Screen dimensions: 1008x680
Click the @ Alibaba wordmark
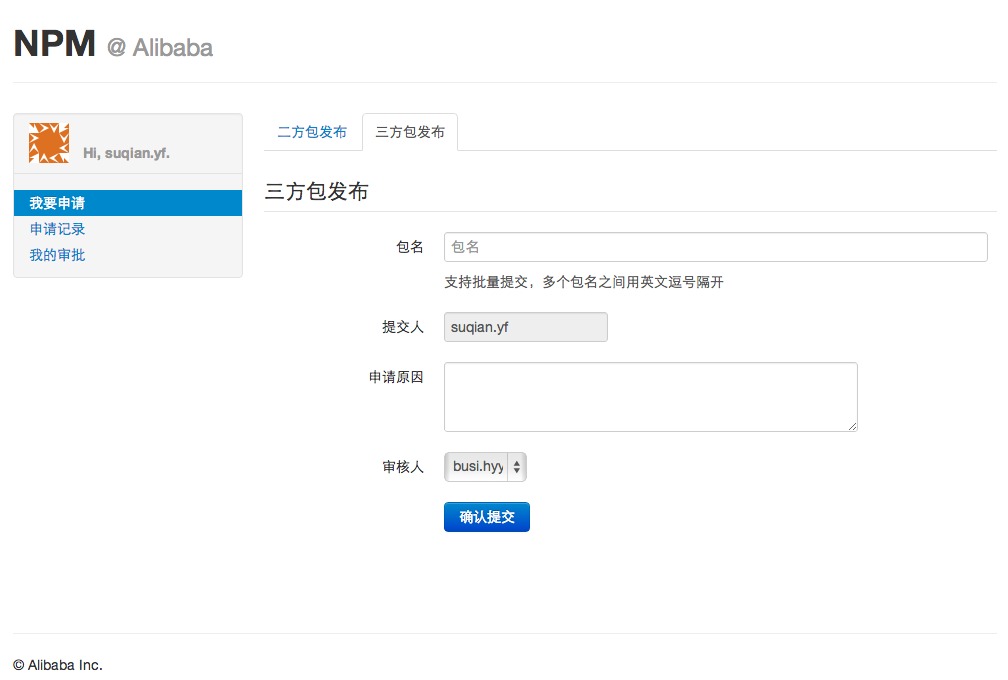click(158, 47)
